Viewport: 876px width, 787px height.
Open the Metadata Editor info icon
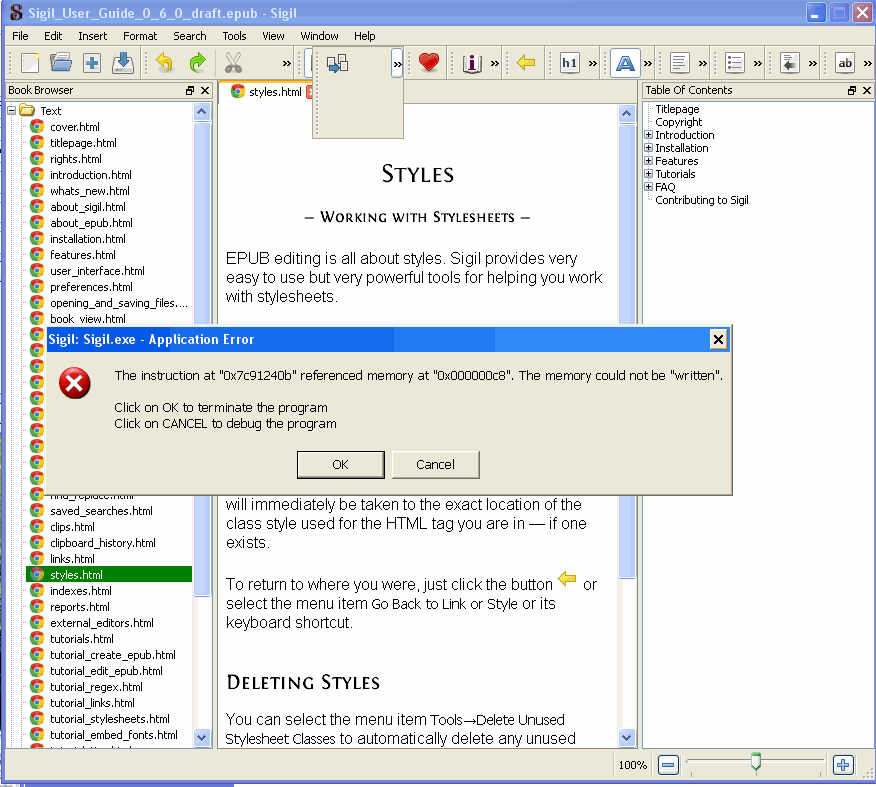point(472,63)
